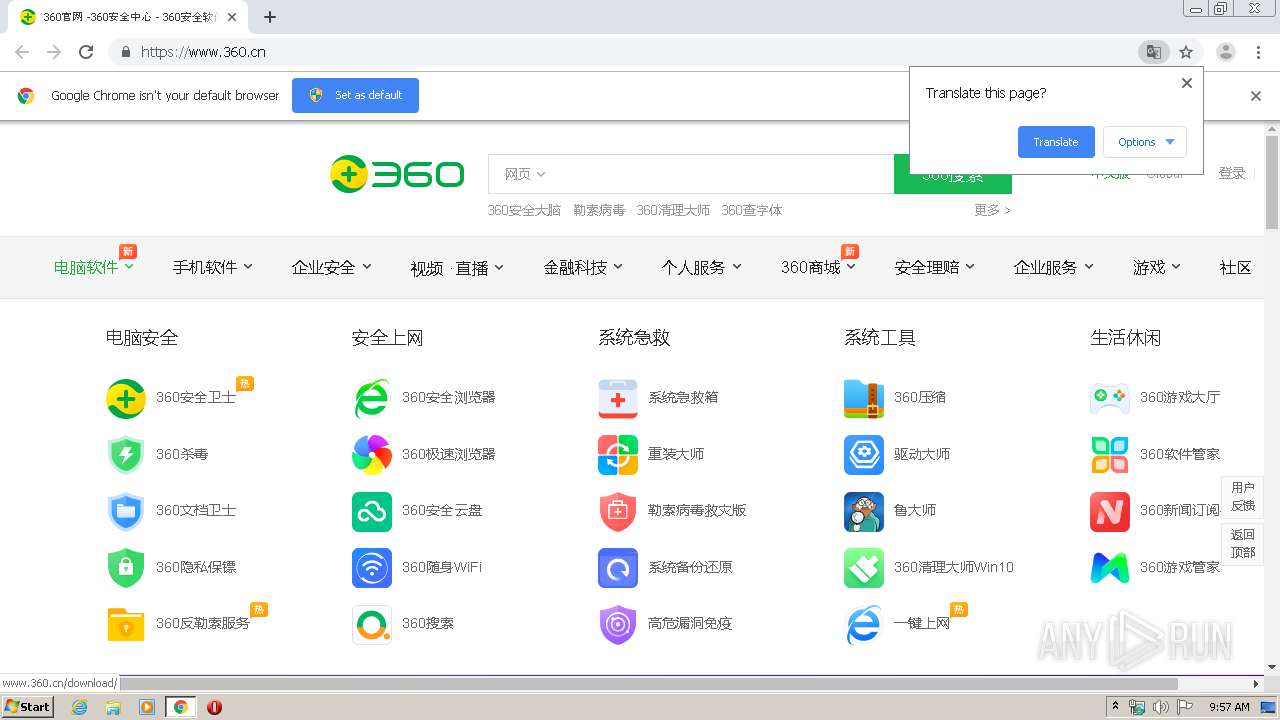Click the translate icon in address bar
The width and height of the screenshot is (1280, 720).
(x=1153, y=52)
